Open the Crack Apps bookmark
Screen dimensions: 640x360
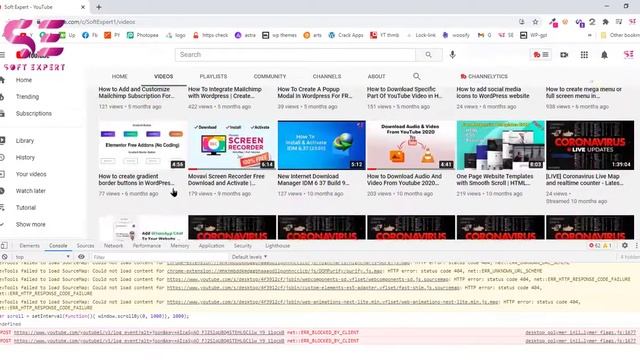pos(346,36)
